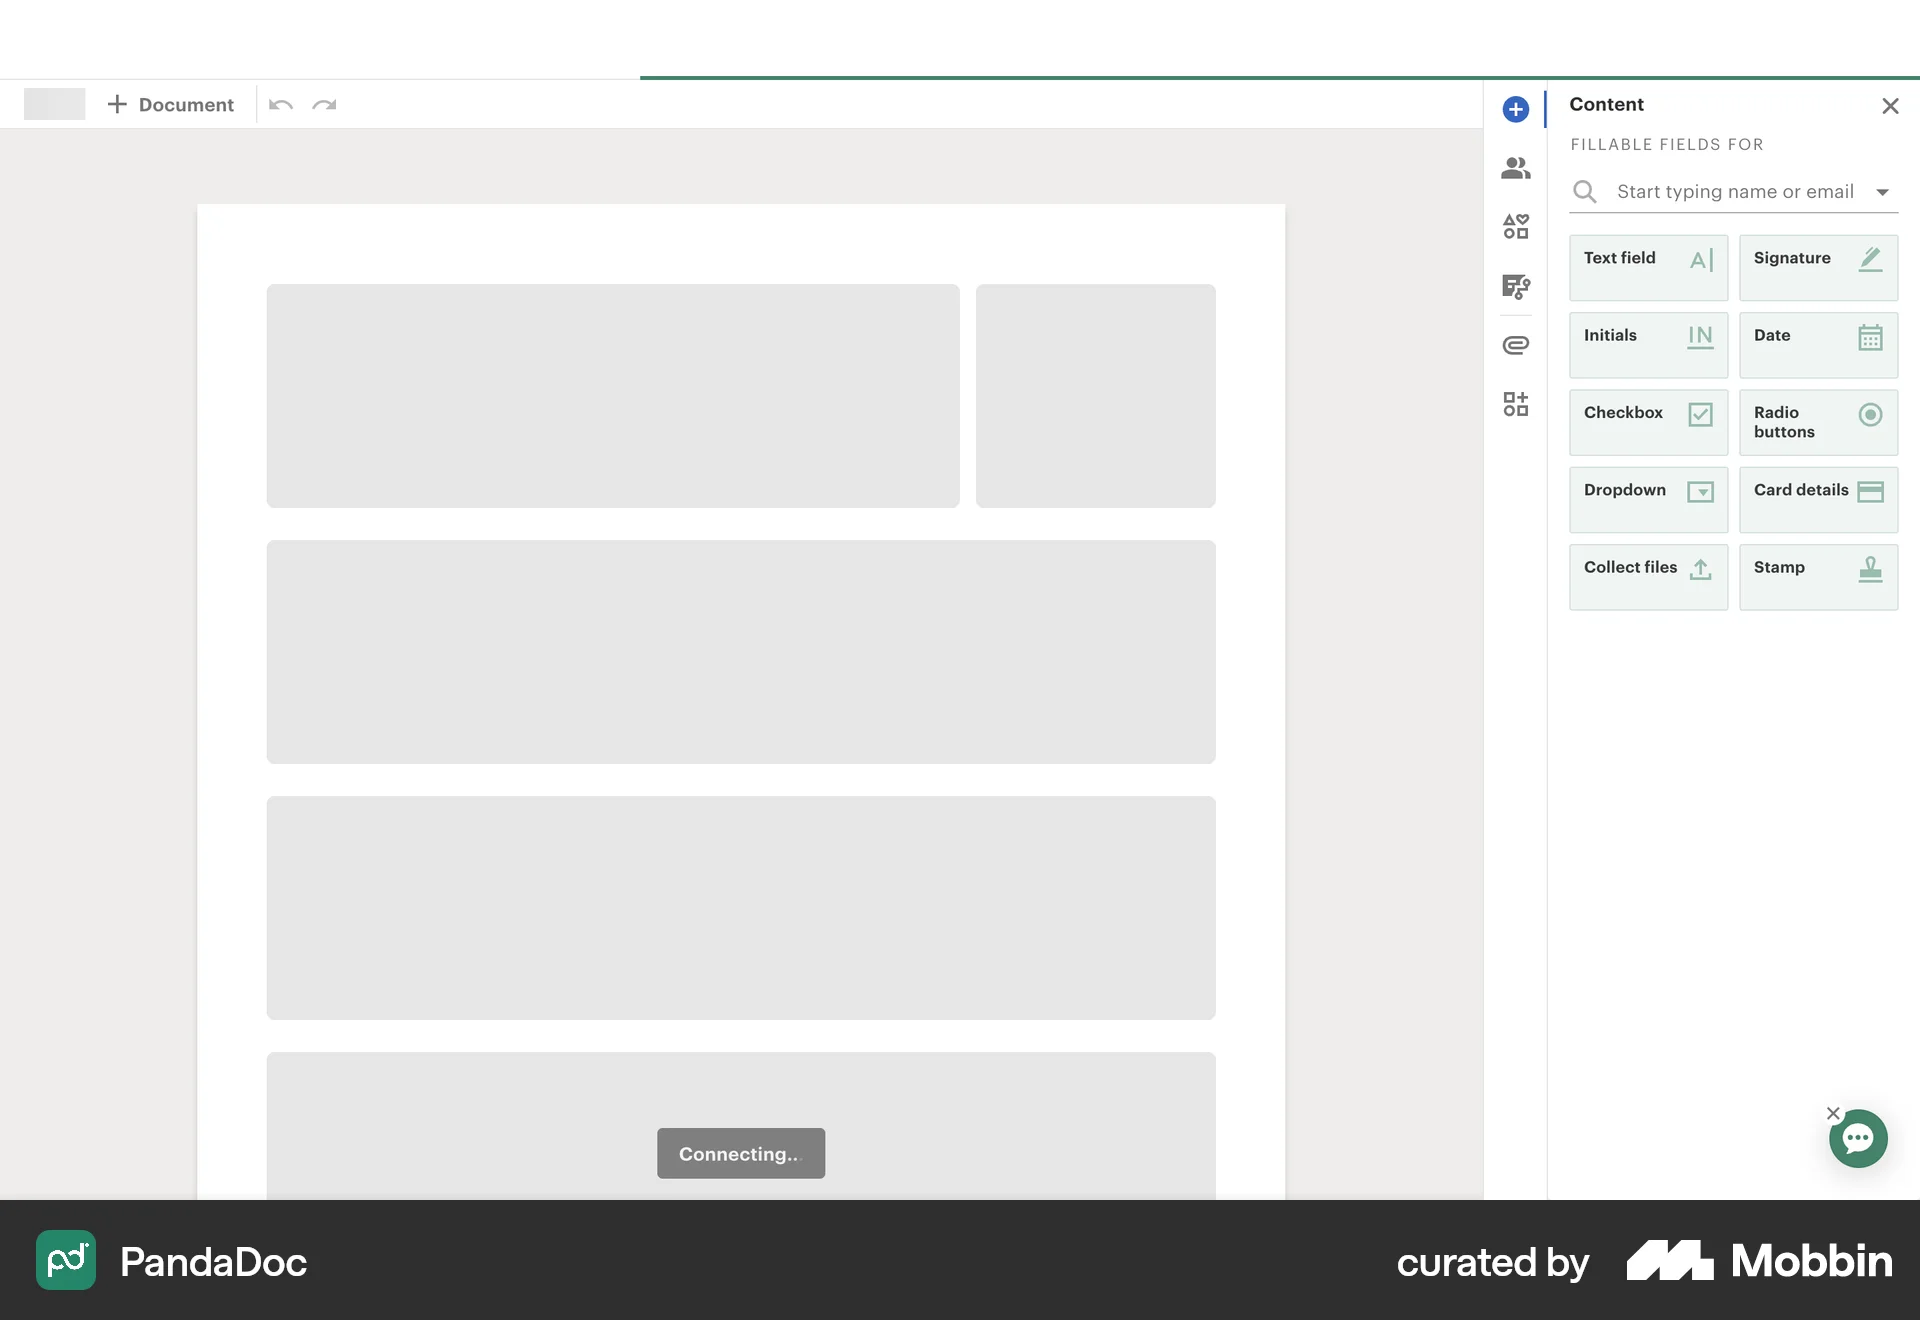1920x1320 pixels.
Task: Insert a Stamp field
Action: click(x=1817, y=577)
